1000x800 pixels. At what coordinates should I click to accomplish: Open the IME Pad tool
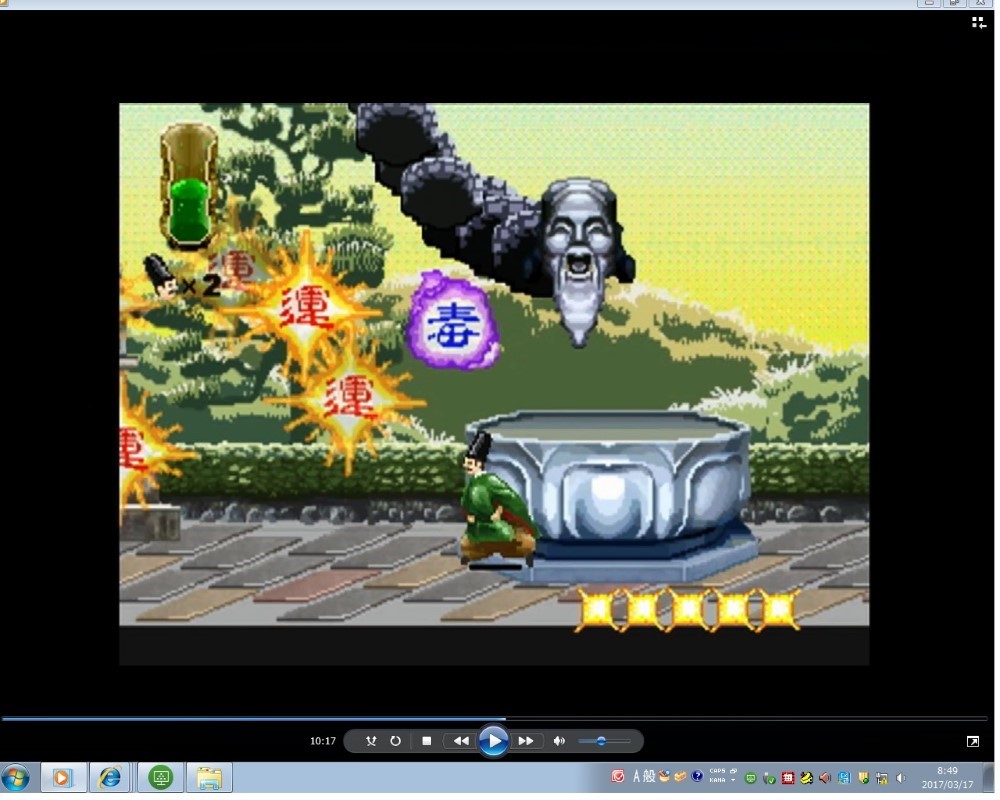pos(665,776)
